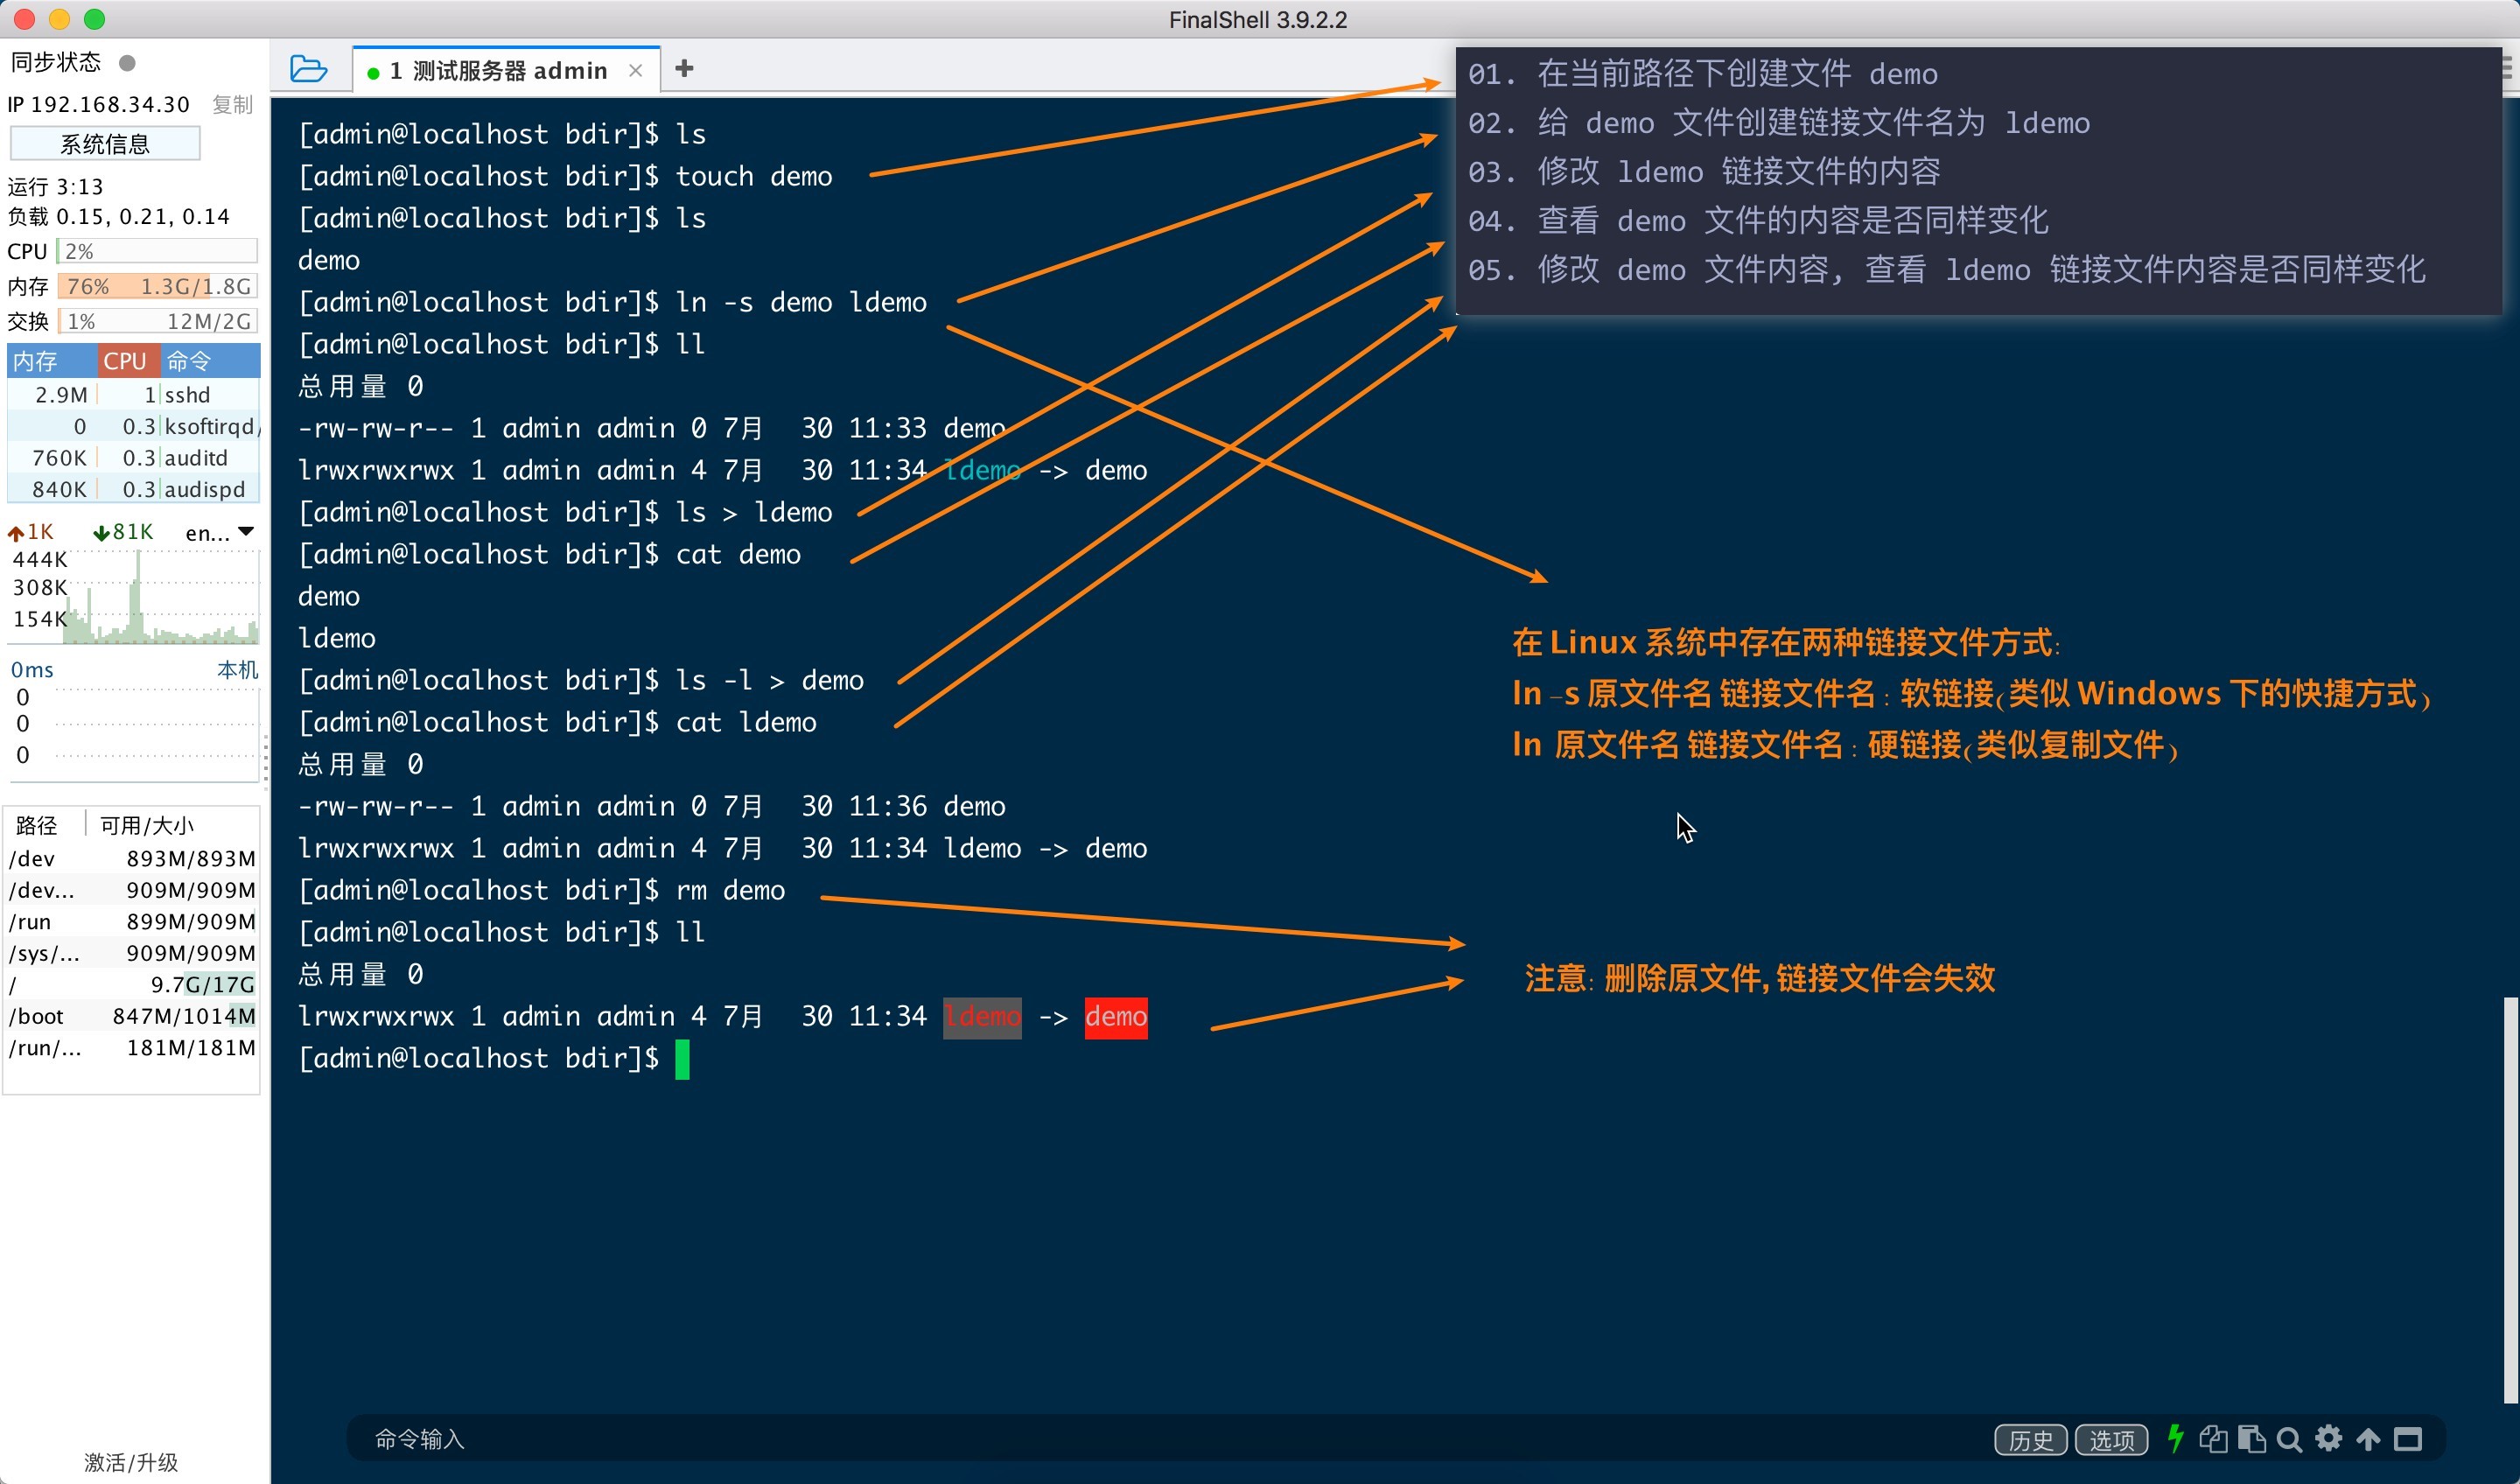Select the audispd process row
The width and height of the screenshot is (2520, 1484).
133,489
